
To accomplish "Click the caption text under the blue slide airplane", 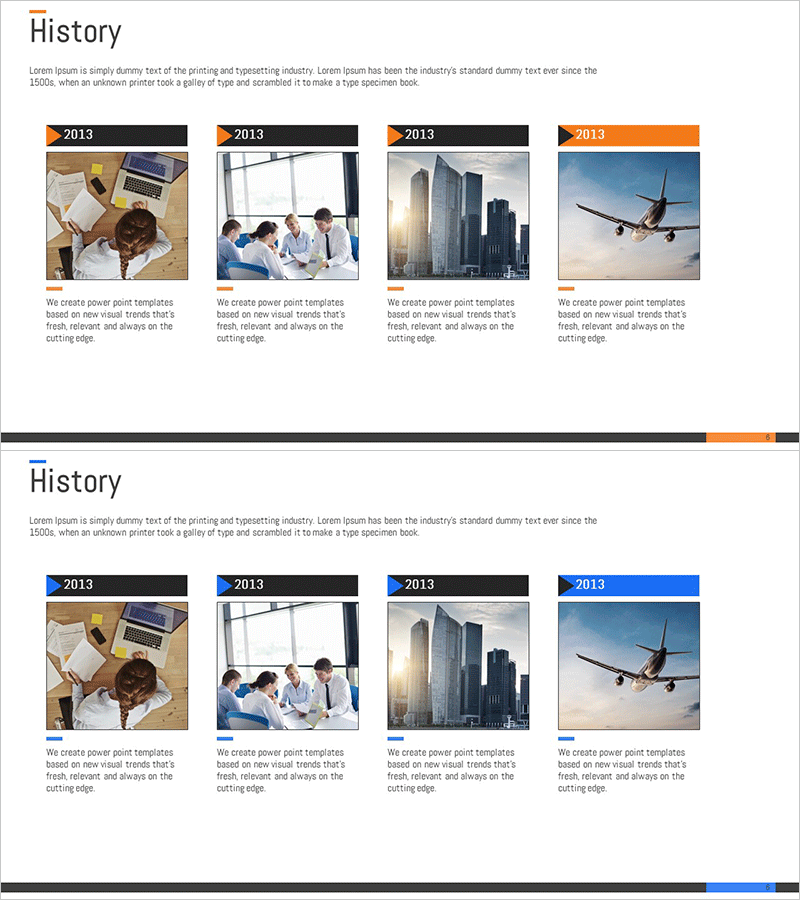I will pyautogui.click(x=622, y=770).
